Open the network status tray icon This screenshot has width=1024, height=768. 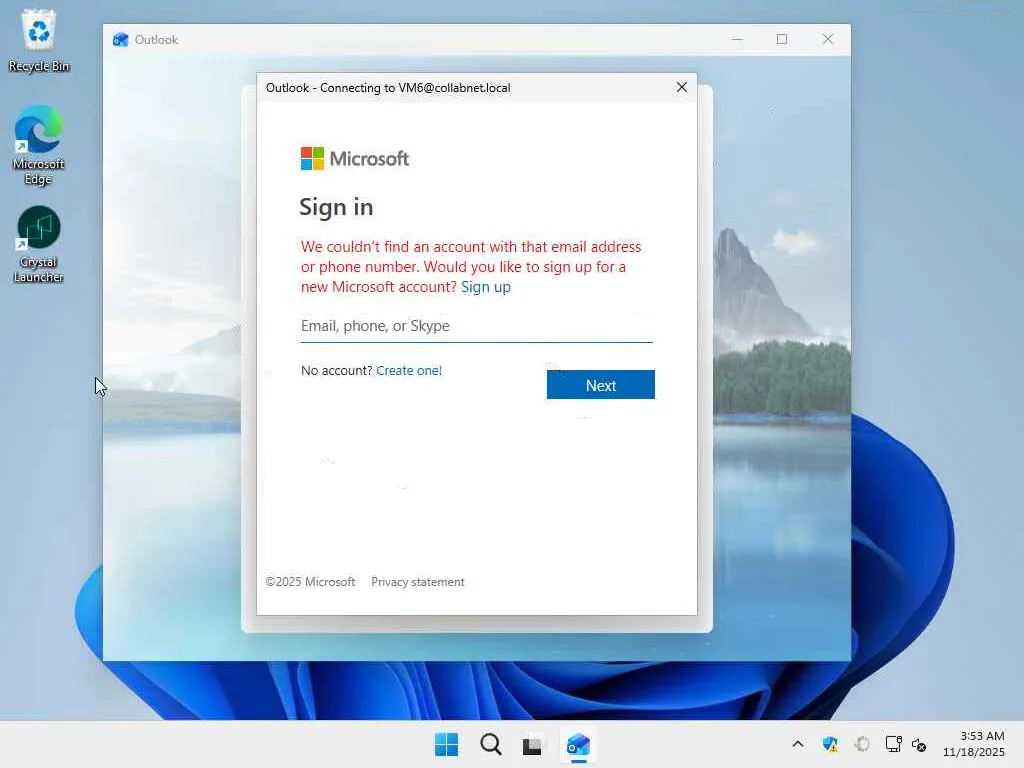[x=893, y=744]
